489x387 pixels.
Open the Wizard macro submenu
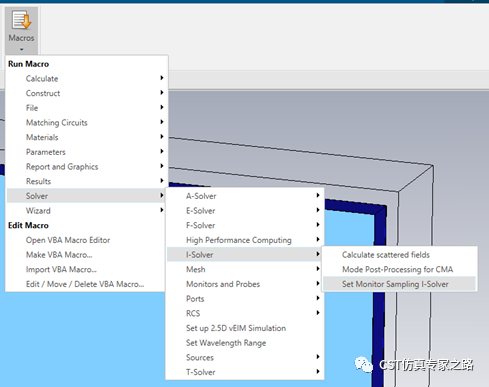86,210
